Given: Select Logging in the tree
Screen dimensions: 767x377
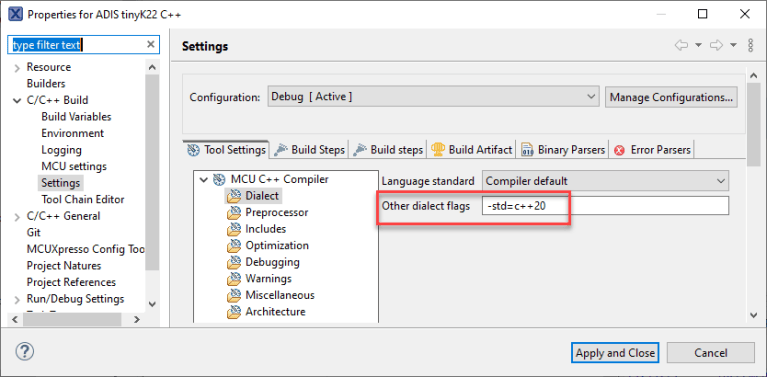Looking at the screenshot, I should click(x=61, y=150).
